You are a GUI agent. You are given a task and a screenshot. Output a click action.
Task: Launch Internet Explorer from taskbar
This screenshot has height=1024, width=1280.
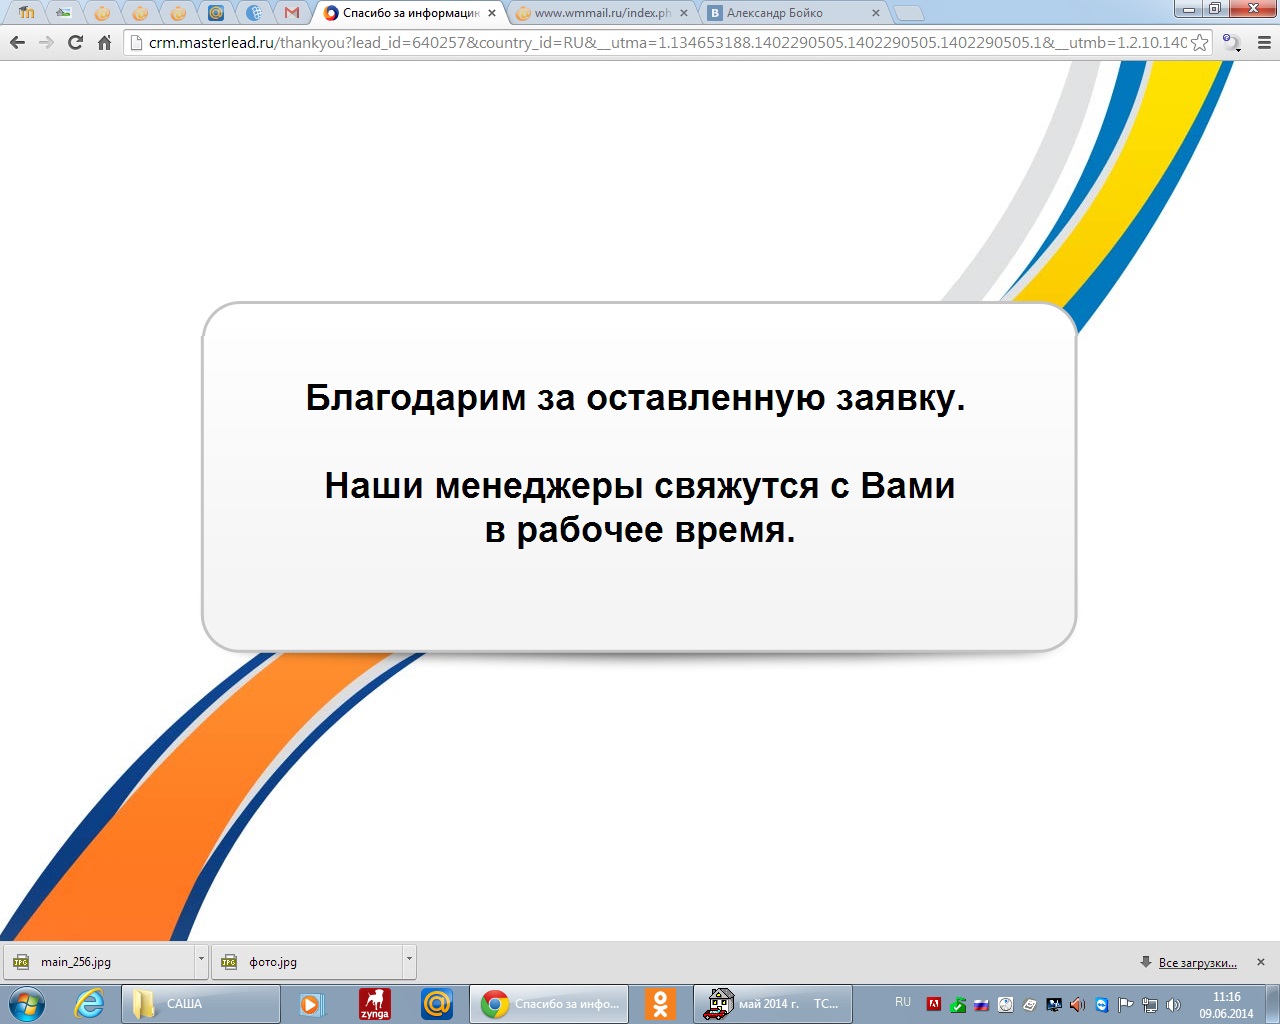point(90,1004)
